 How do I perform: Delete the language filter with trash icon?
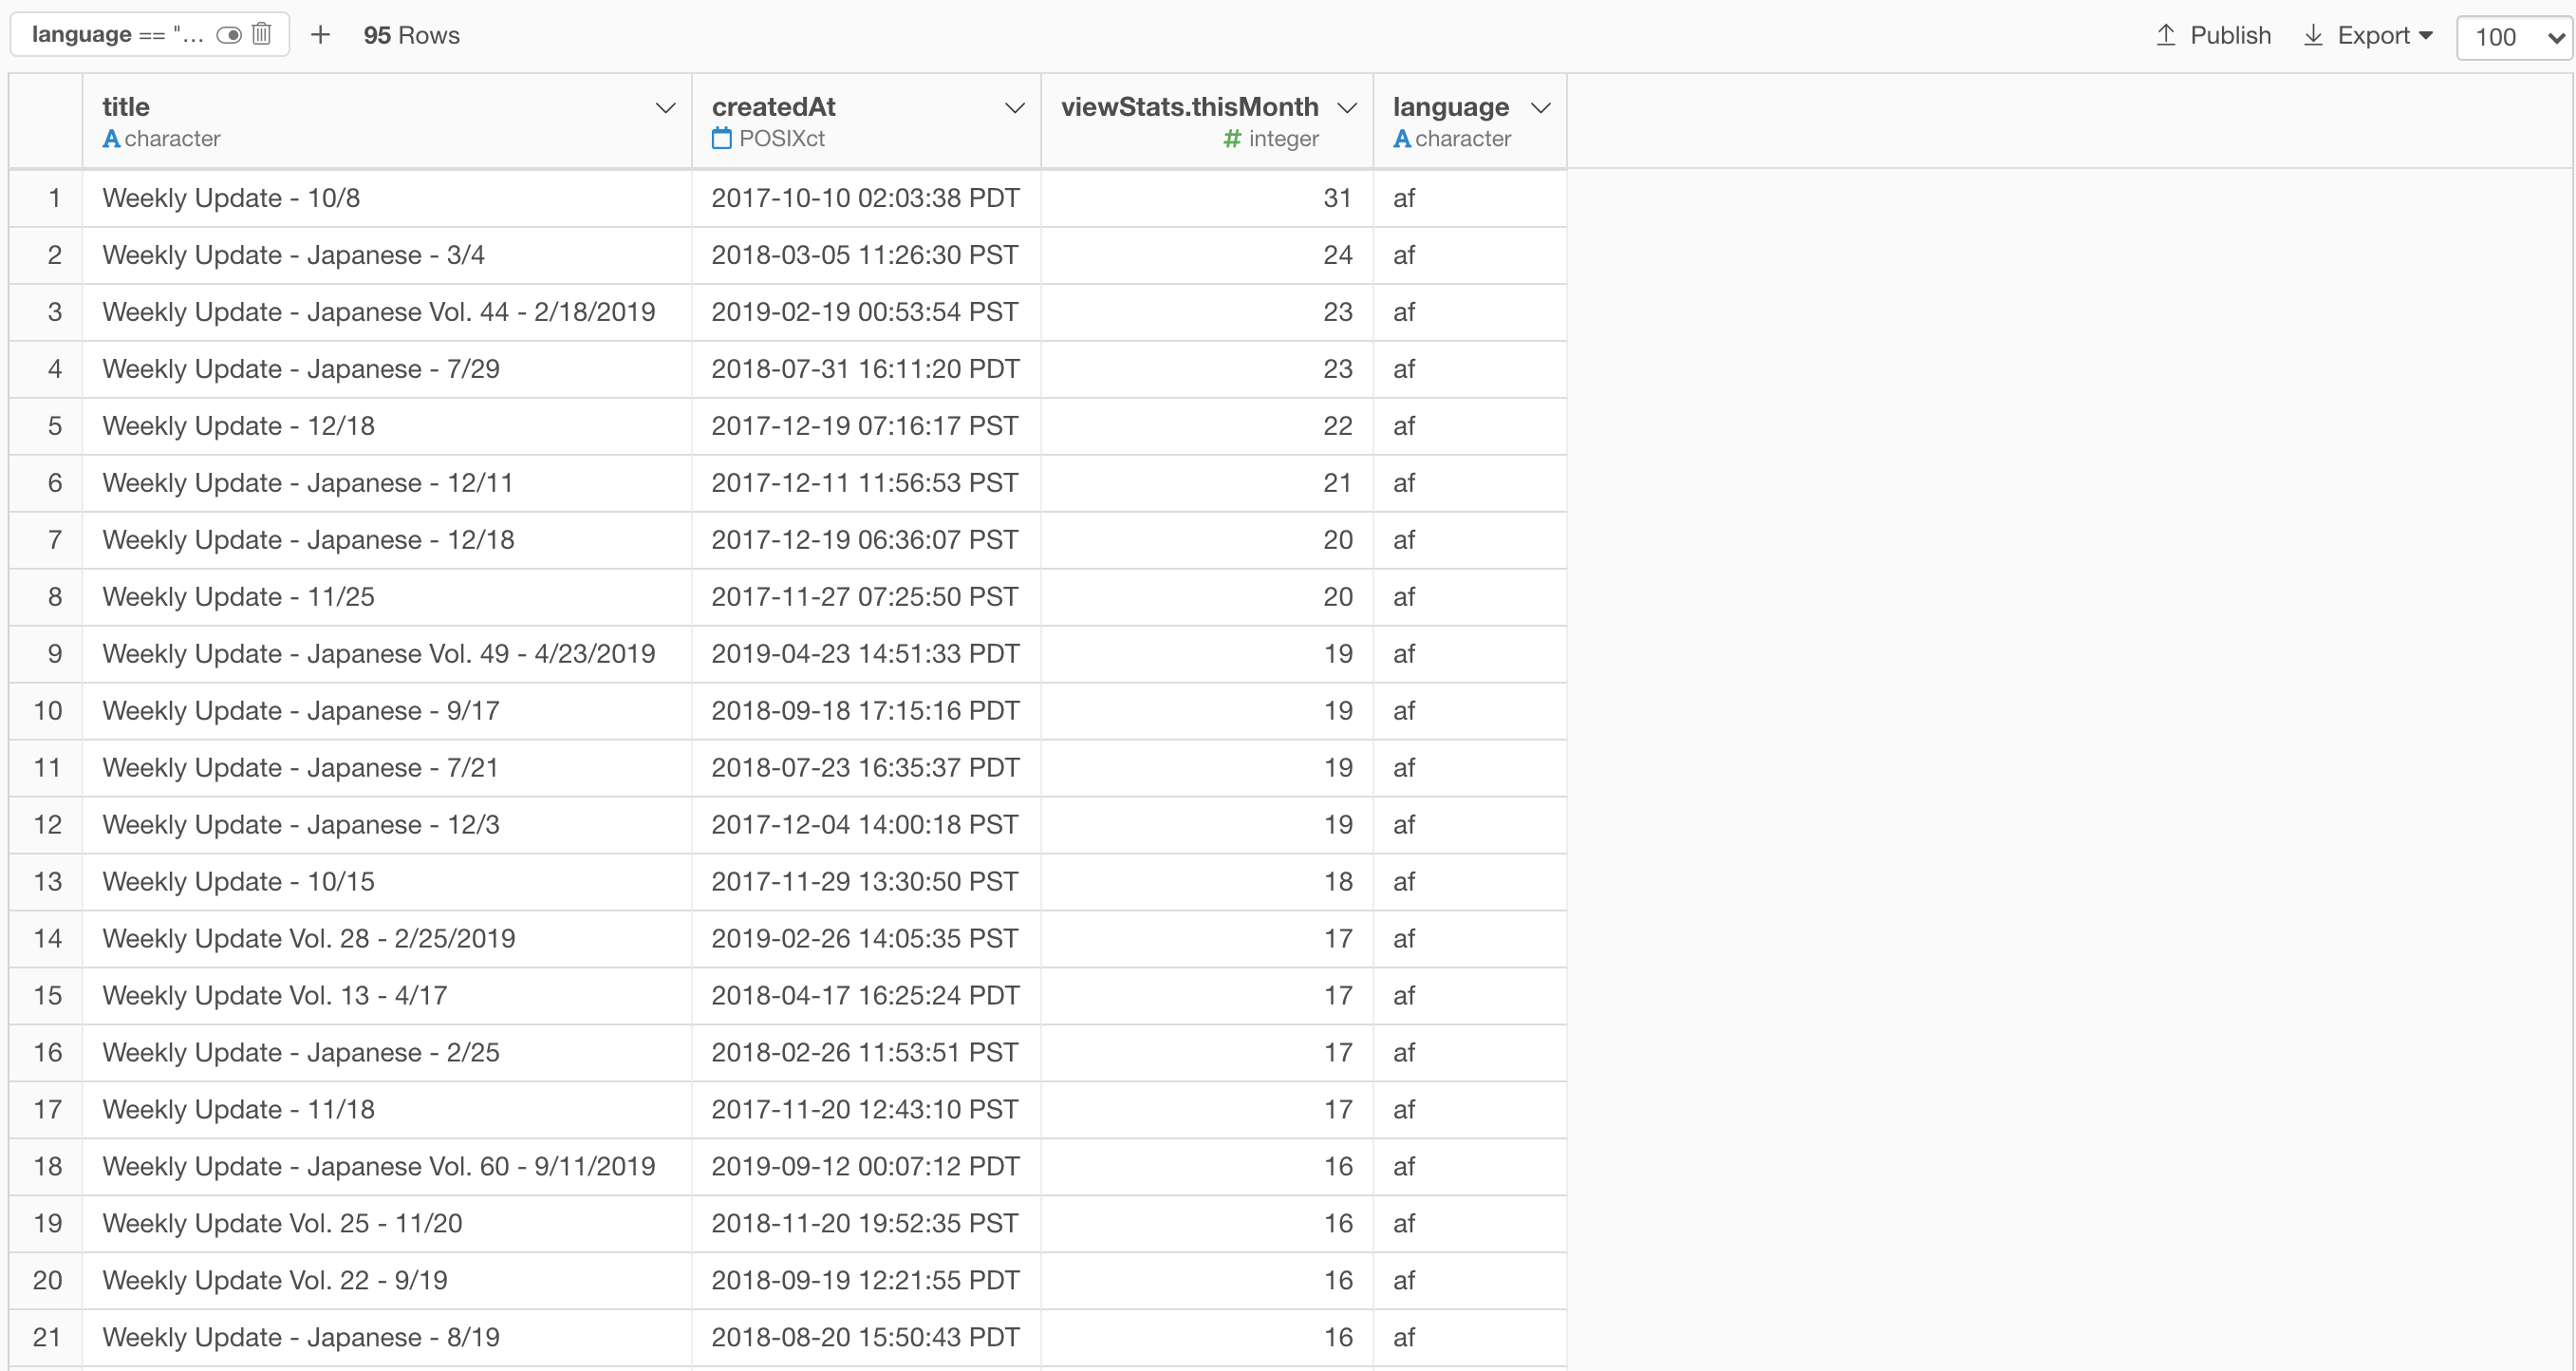click(262, 34)
